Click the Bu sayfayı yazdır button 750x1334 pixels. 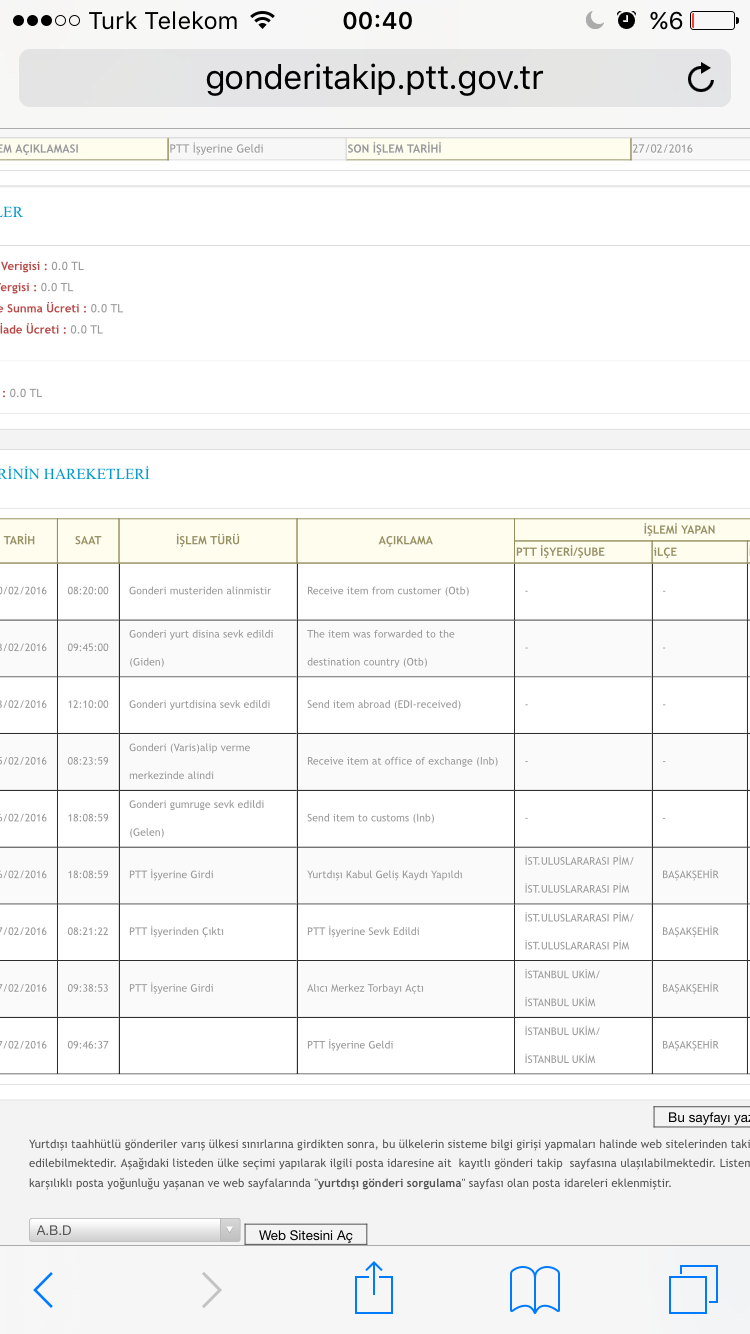pyautogui.click(x=702, y=1117)
